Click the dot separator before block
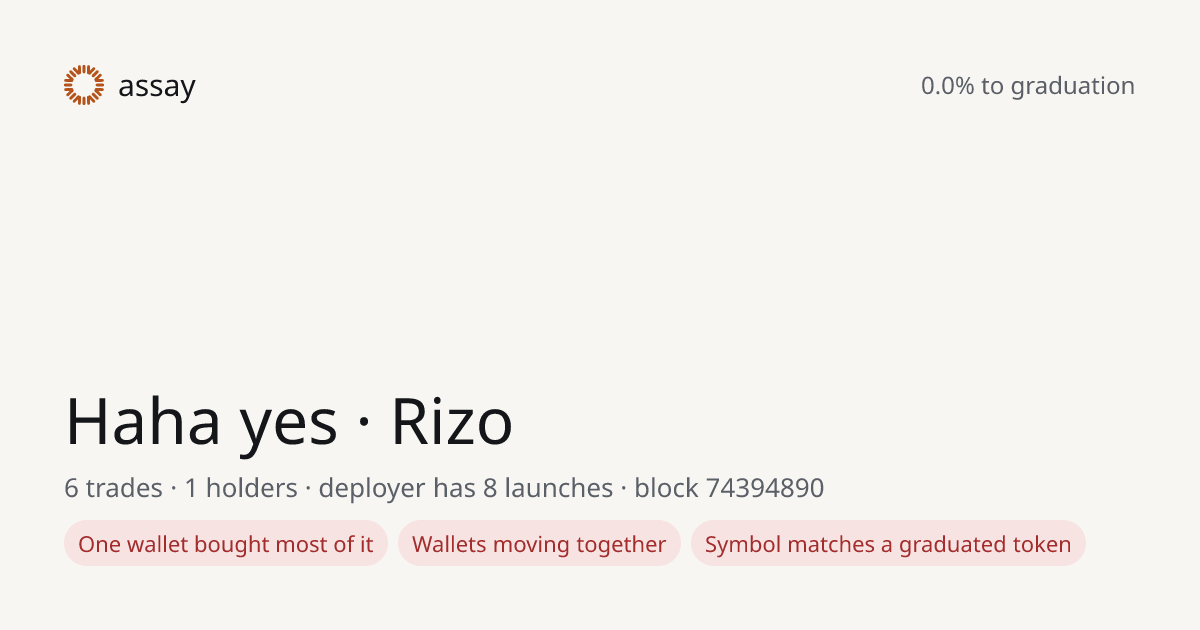 pos(624,489)
